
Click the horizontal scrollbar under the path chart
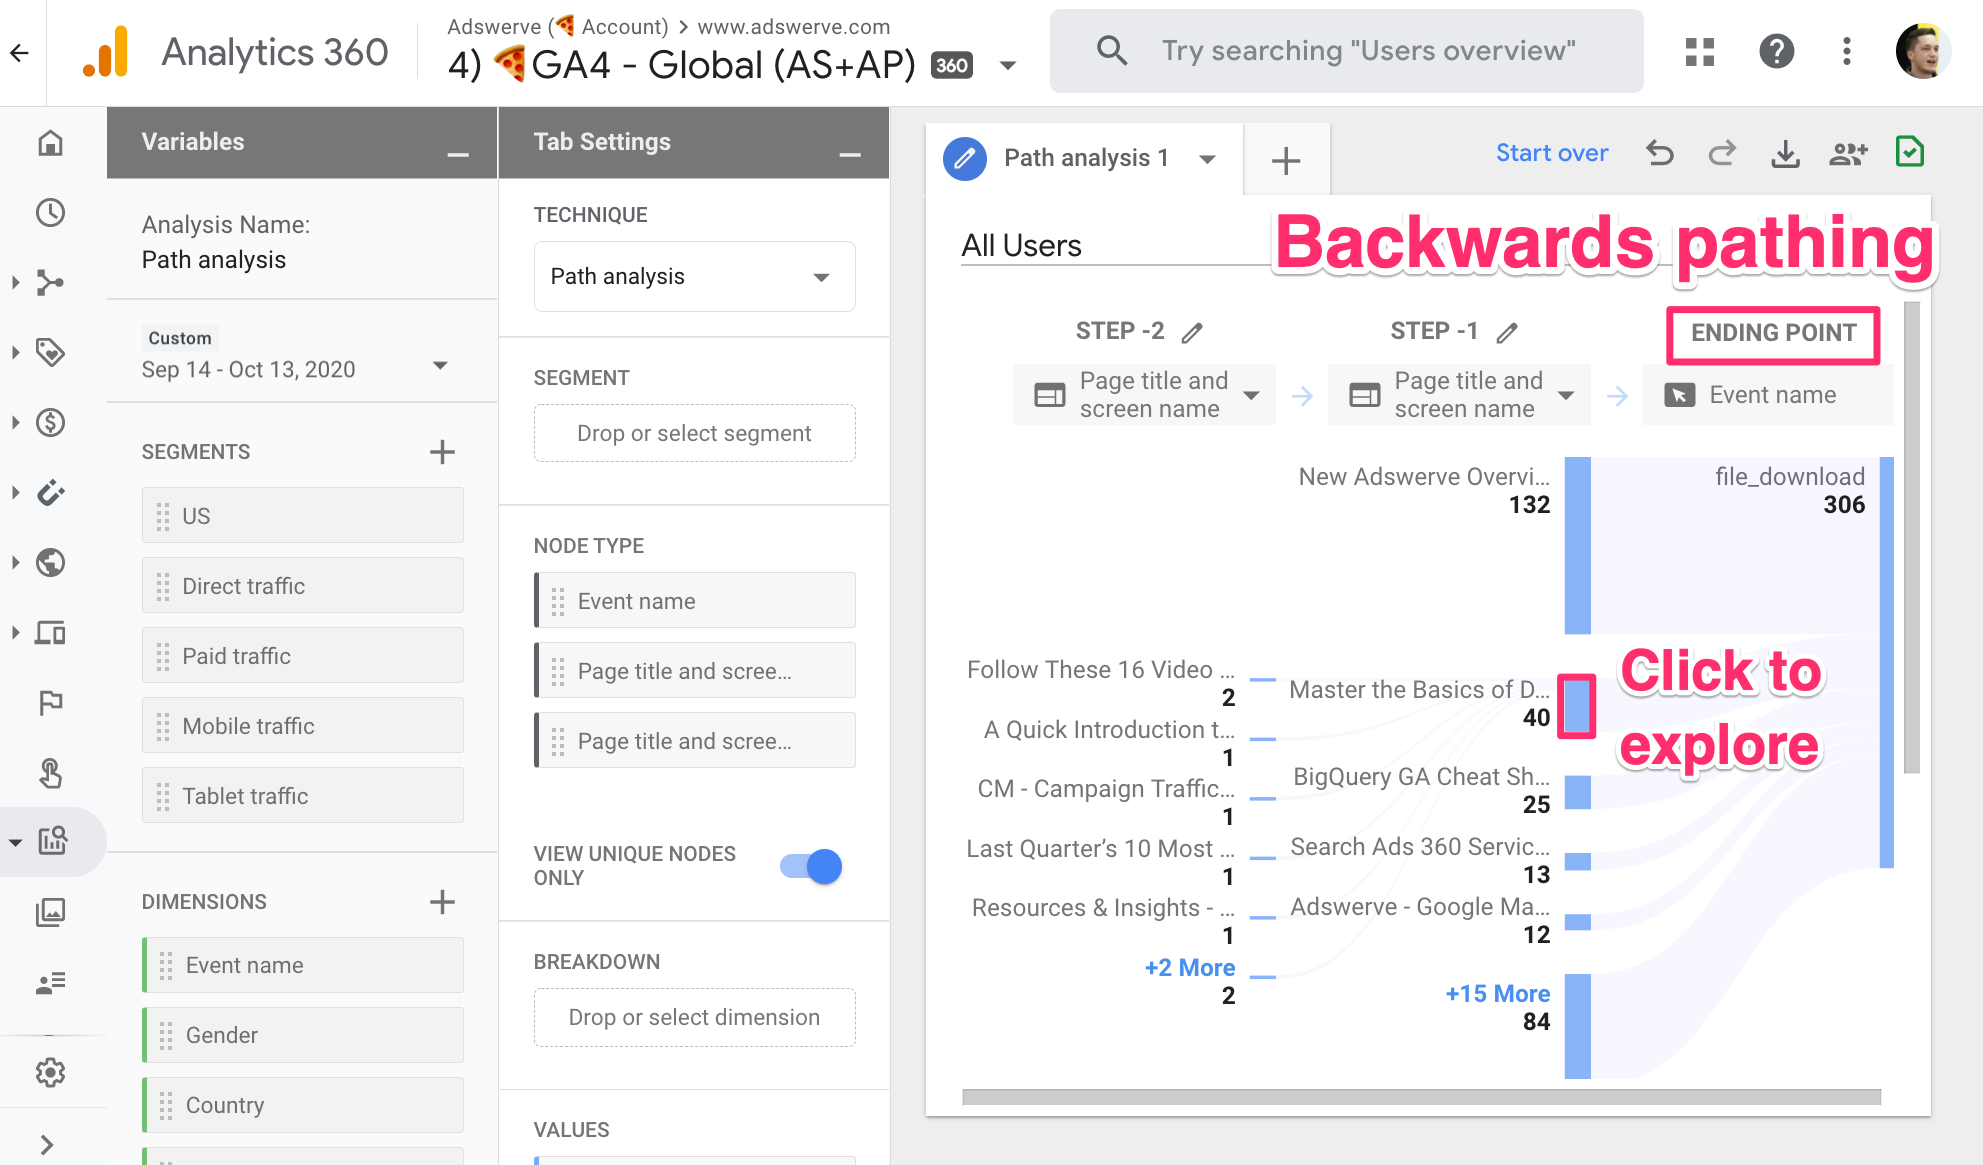(x=1421, y=1097)
